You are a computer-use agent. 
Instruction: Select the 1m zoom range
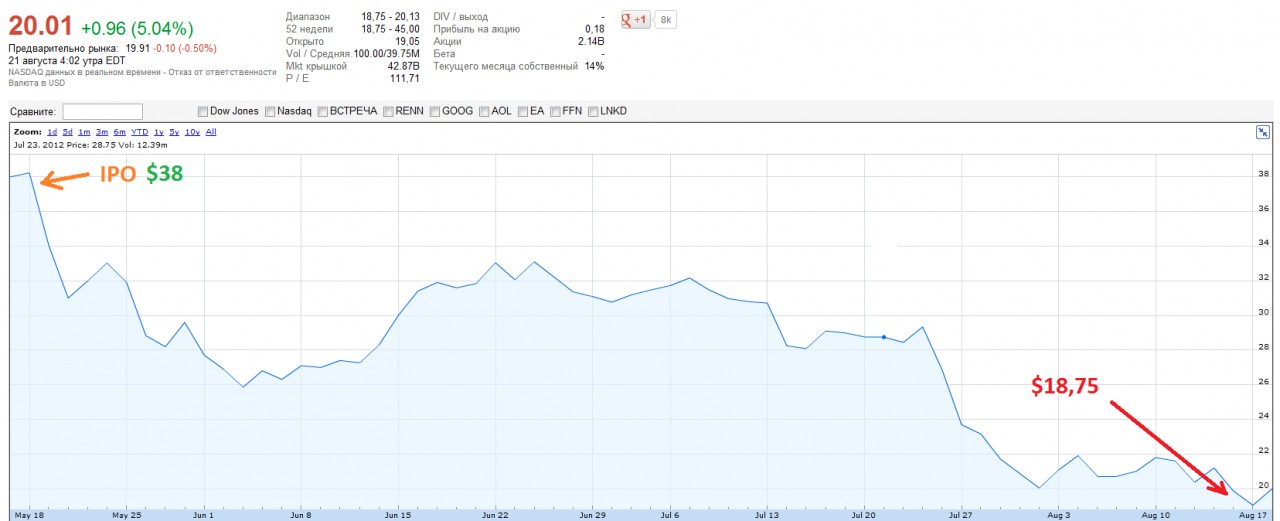pyautogui.click(x=84, y=132)
